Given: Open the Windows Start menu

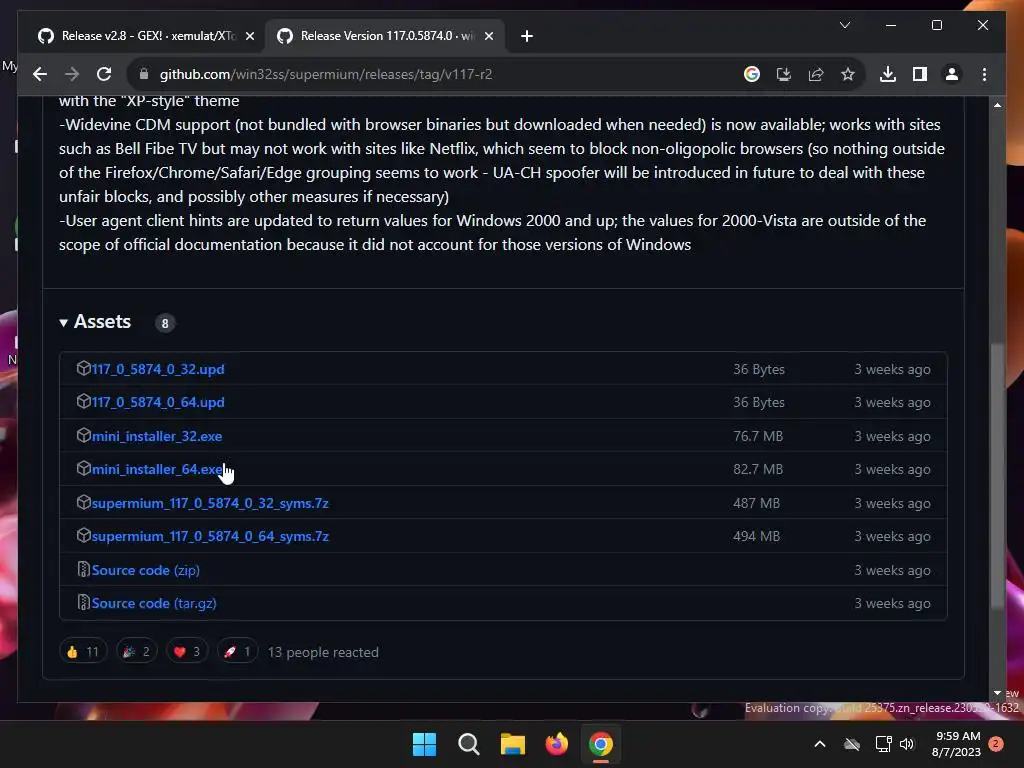Looking at the screenshot, I should coord(424,744).
